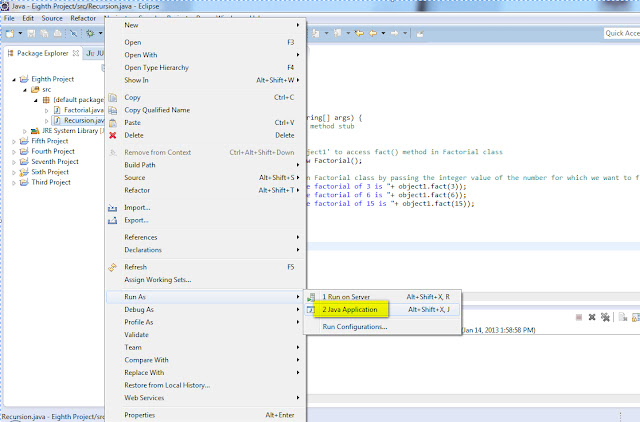
Task: Click the New wizard toolbar icon
Action: point(10,33)
